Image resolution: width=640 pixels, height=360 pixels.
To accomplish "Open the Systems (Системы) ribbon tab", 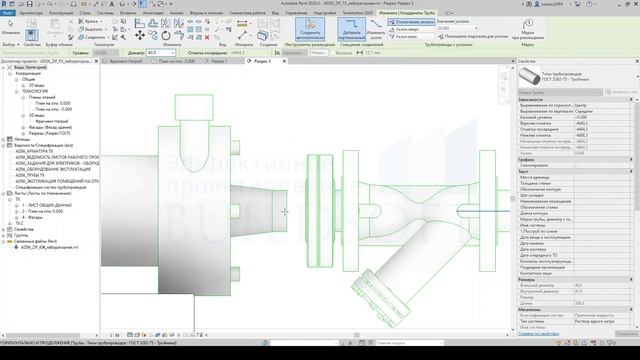I will coord(105,13).
